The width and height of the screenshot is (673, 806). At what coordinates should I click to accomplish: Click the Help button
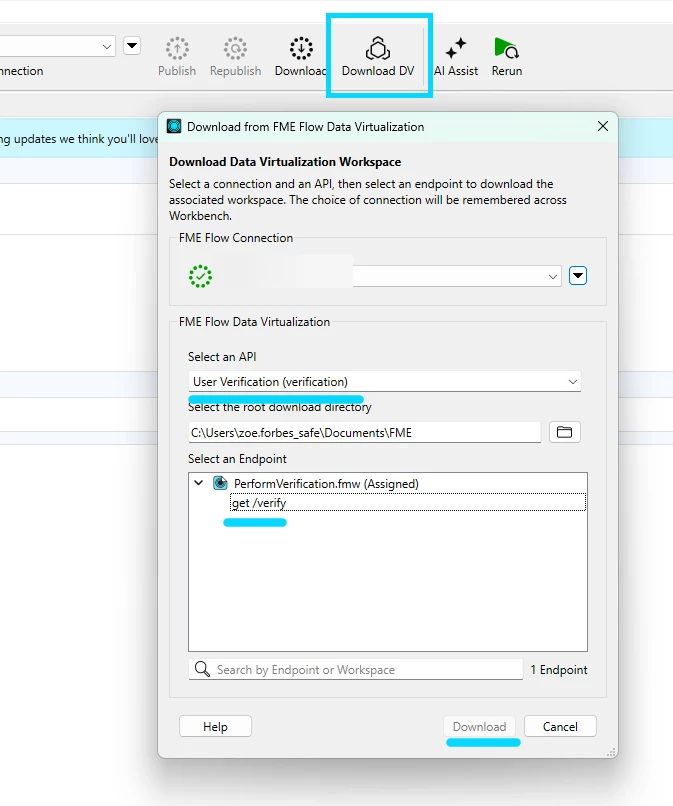coord(215,726)
